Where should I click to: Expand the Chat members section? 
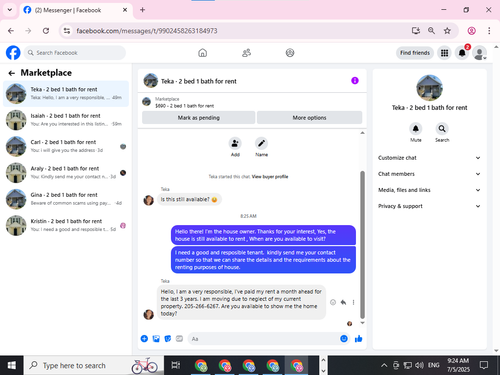point(429,174)
